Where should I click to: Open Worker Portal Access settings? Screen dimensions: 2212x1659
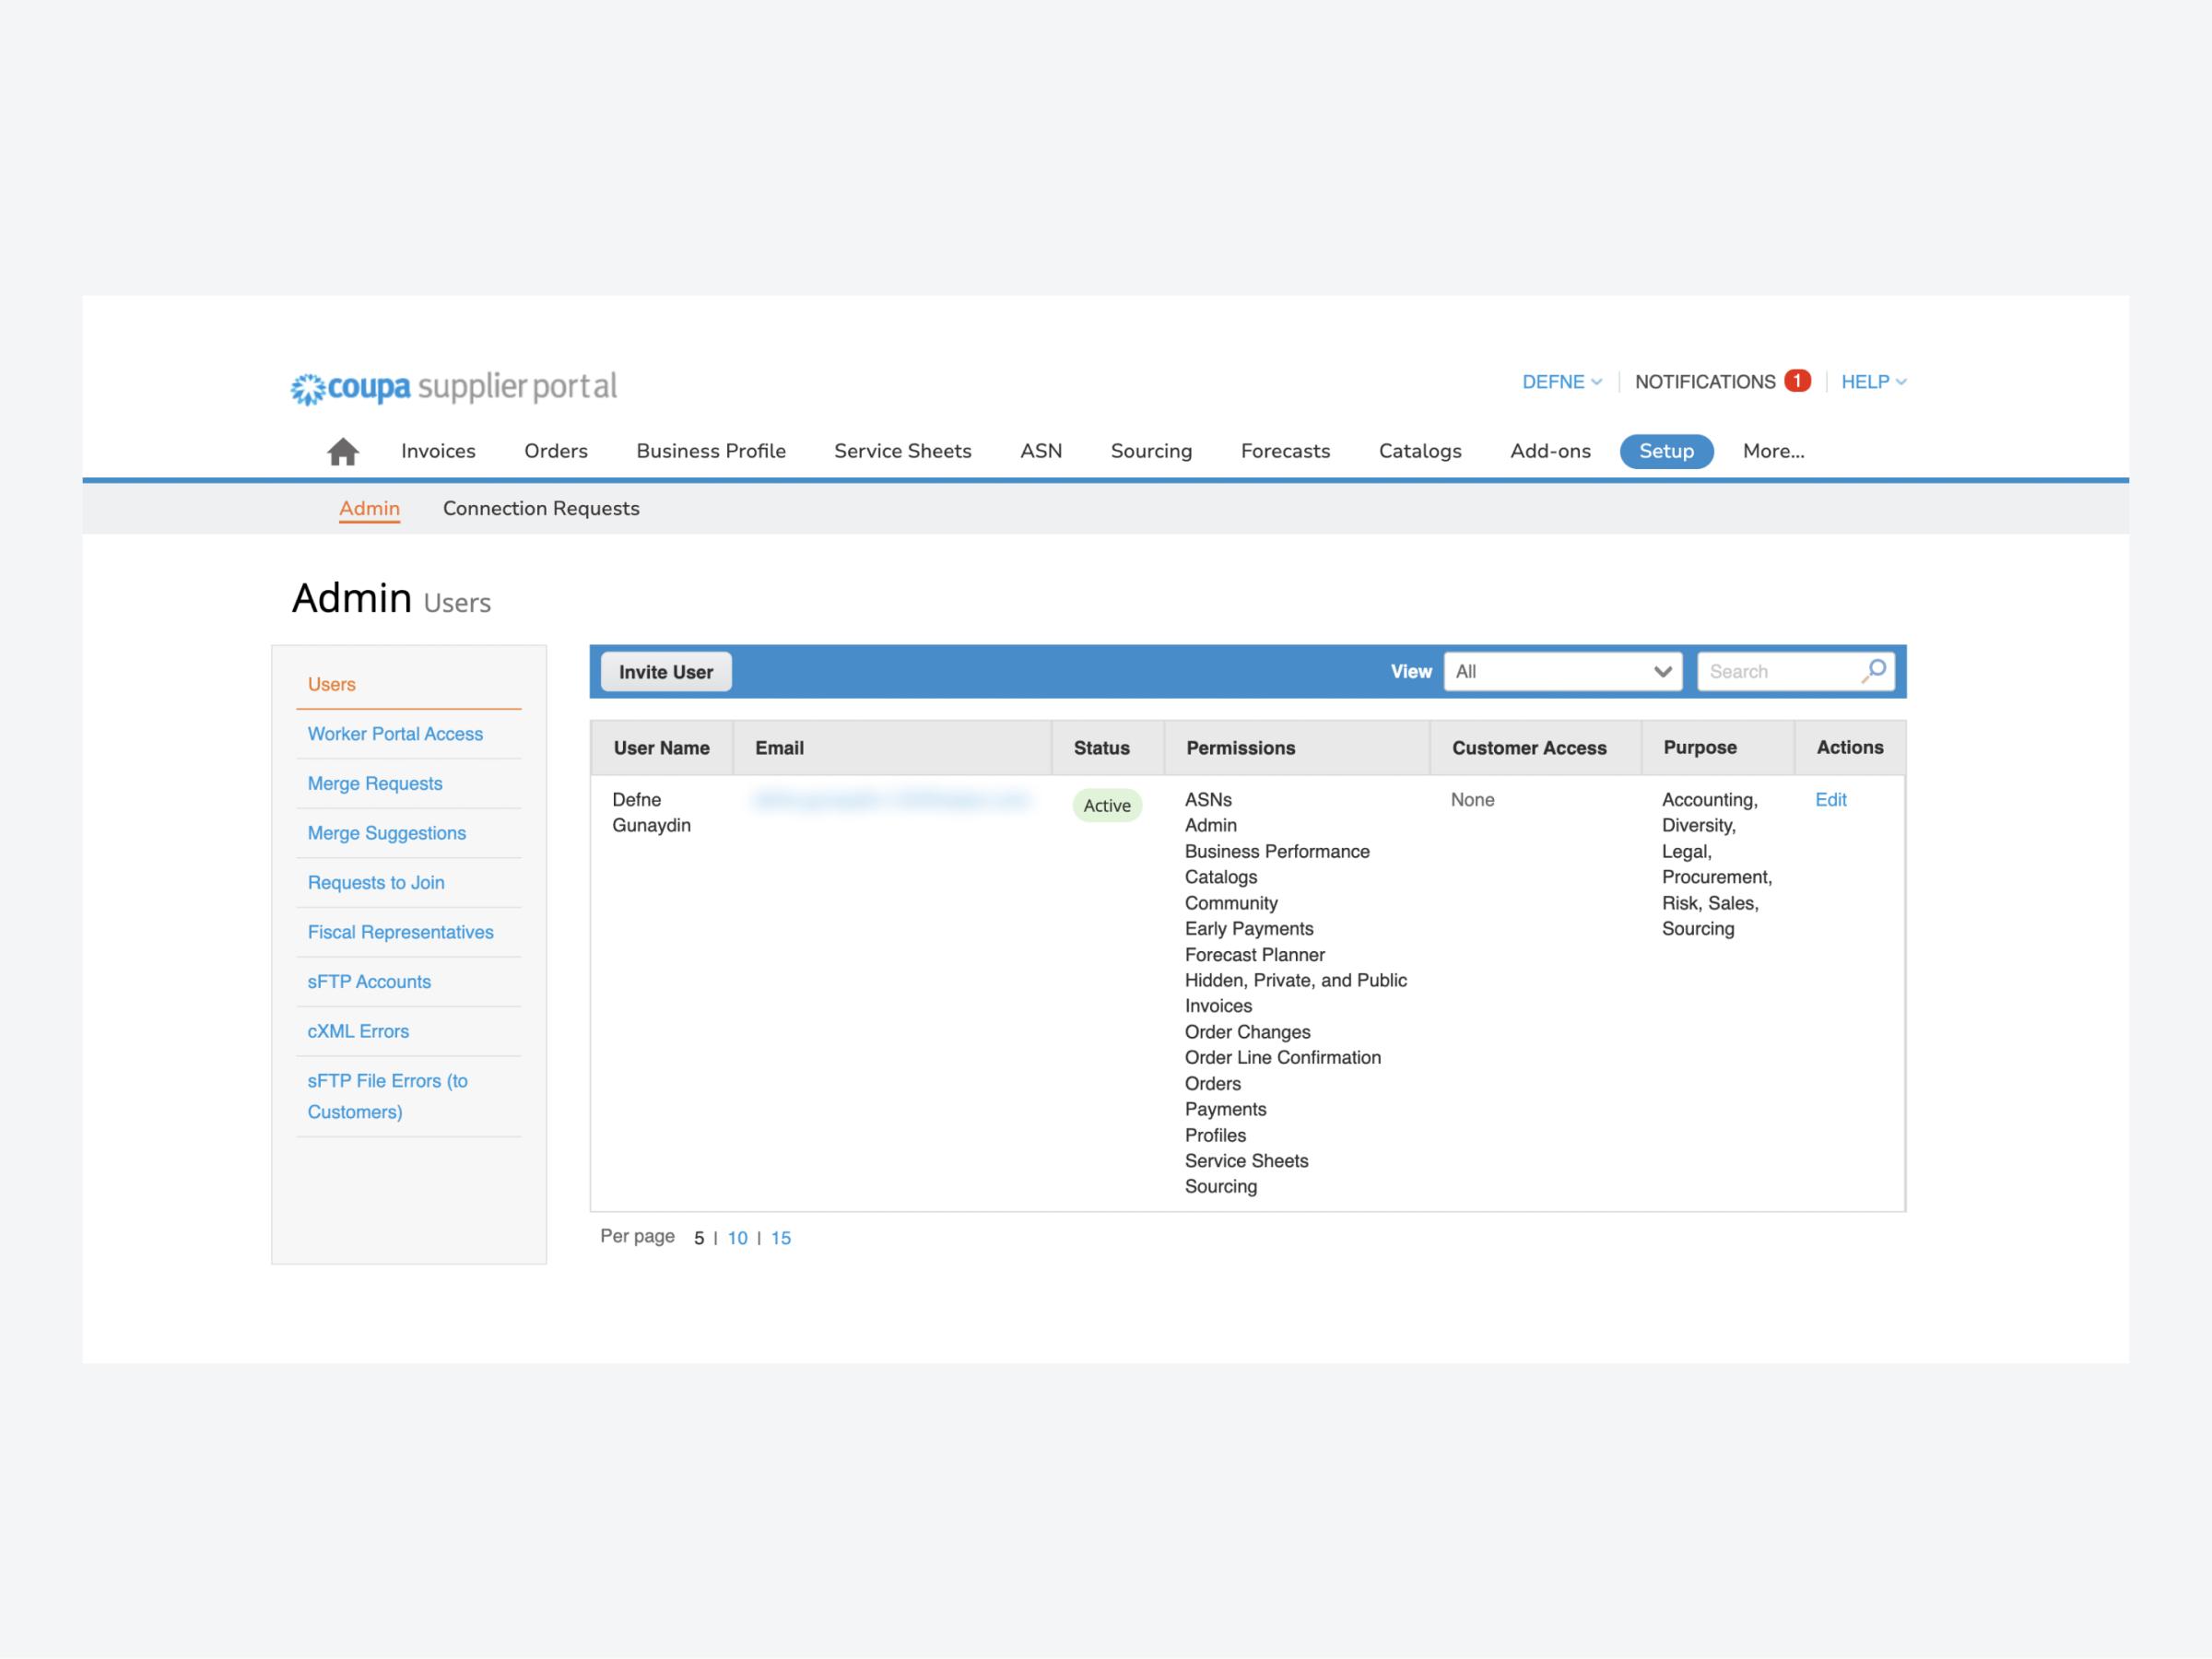[395, 733]
